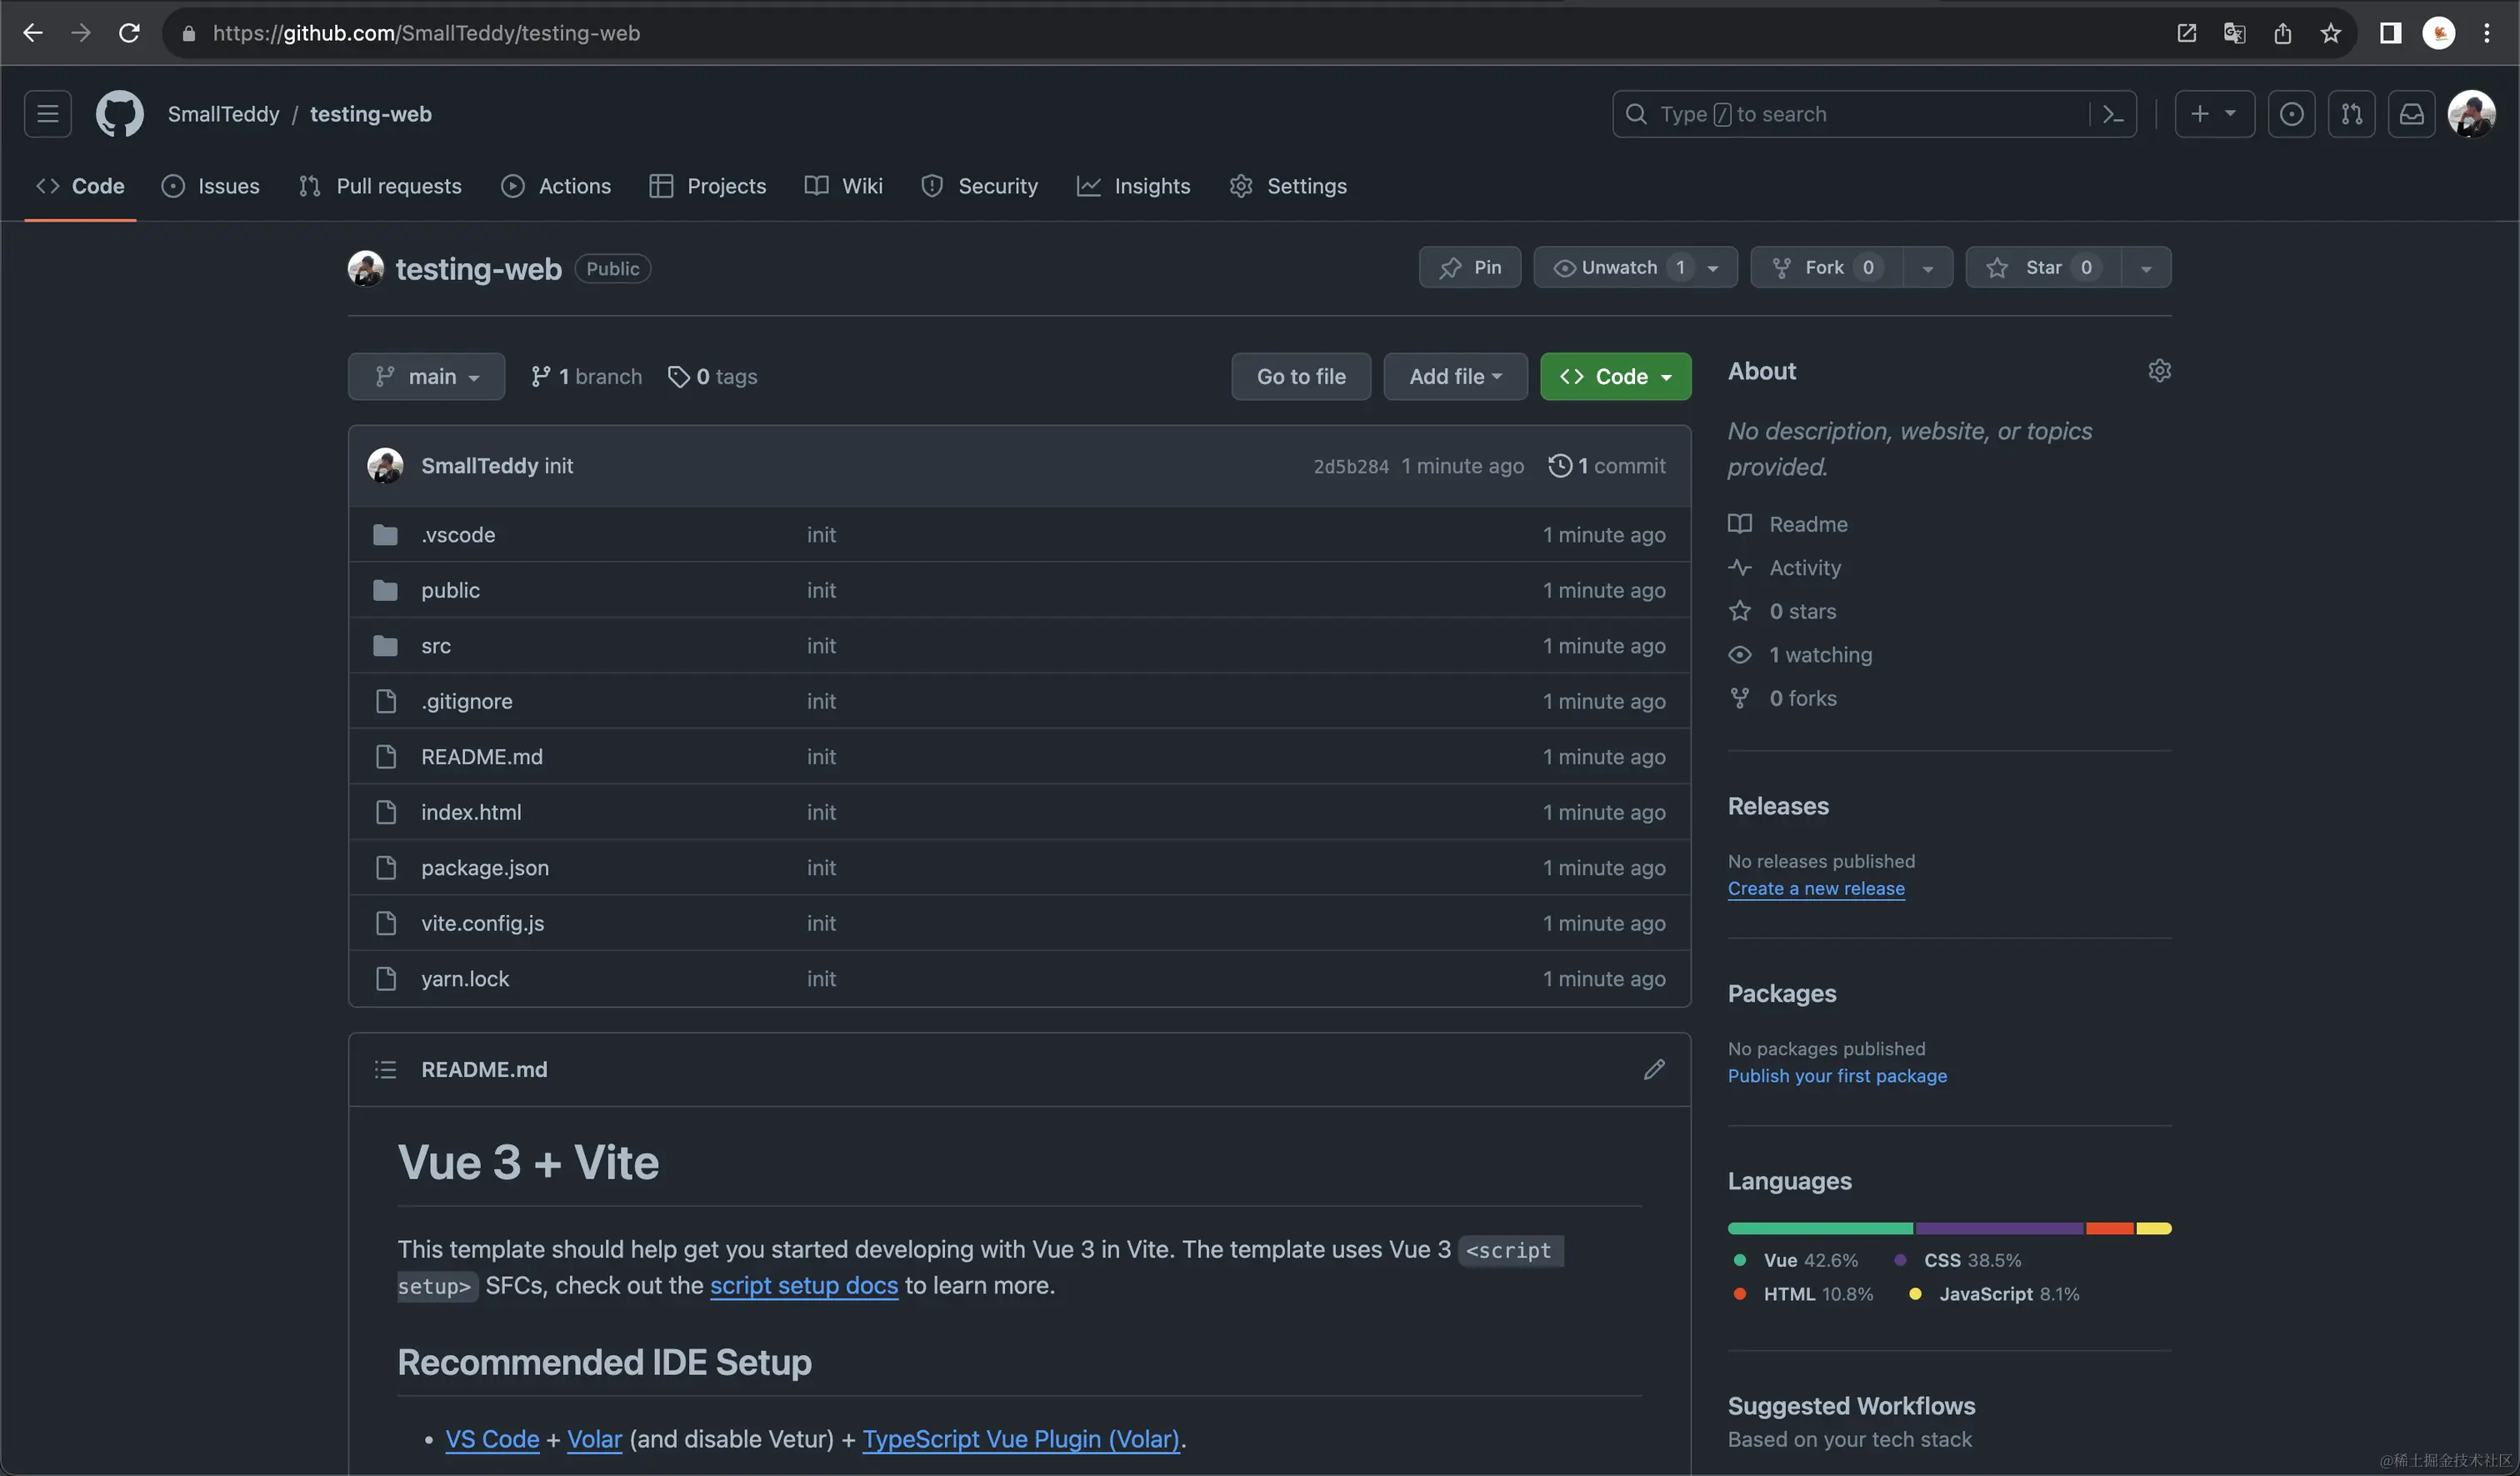Open the notifications inbox icon
This screenshot has height=1476, width=2520.
coord(2411,114)
